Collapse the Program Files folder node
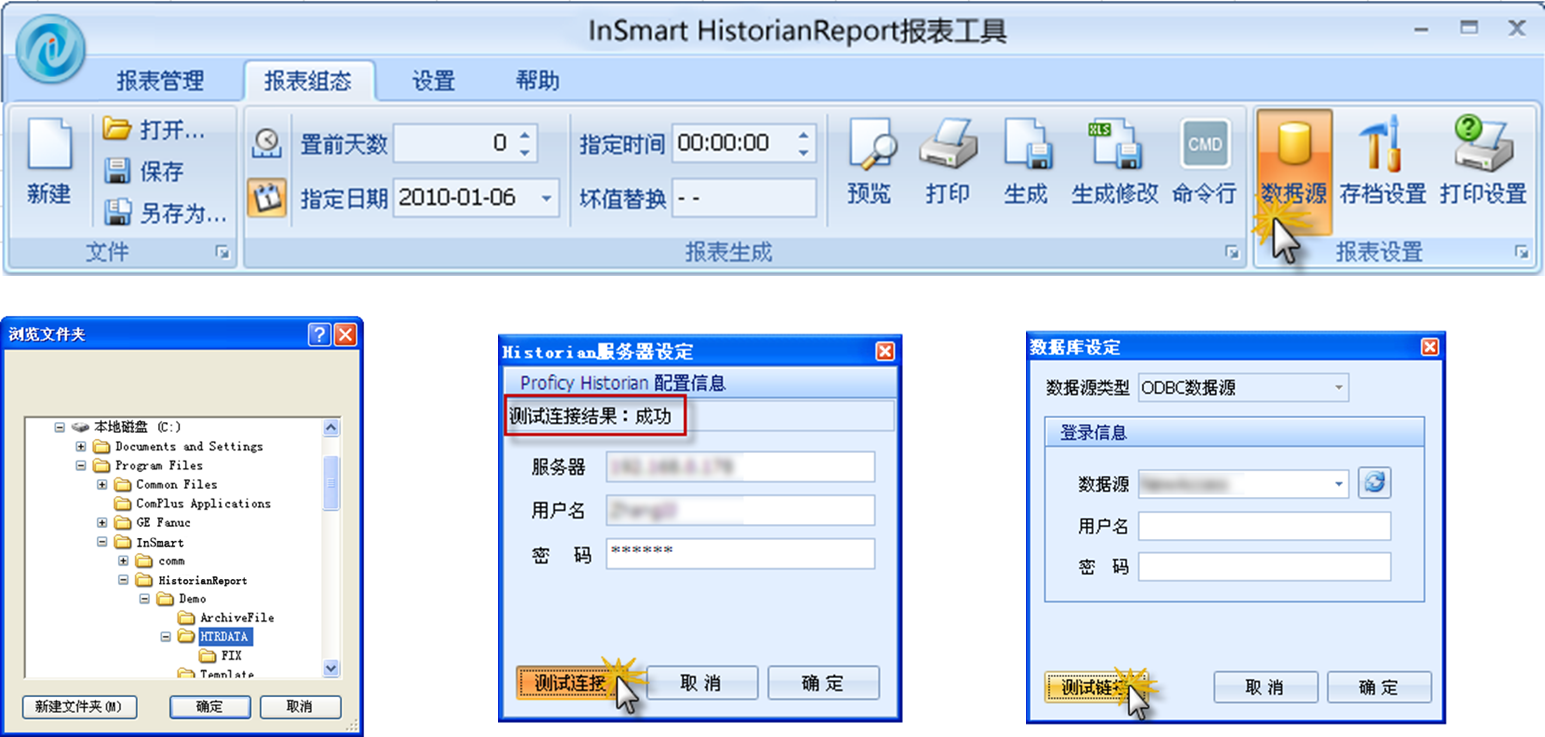The width and height of the screenshot is (1545, 737). tap(81, 466)
